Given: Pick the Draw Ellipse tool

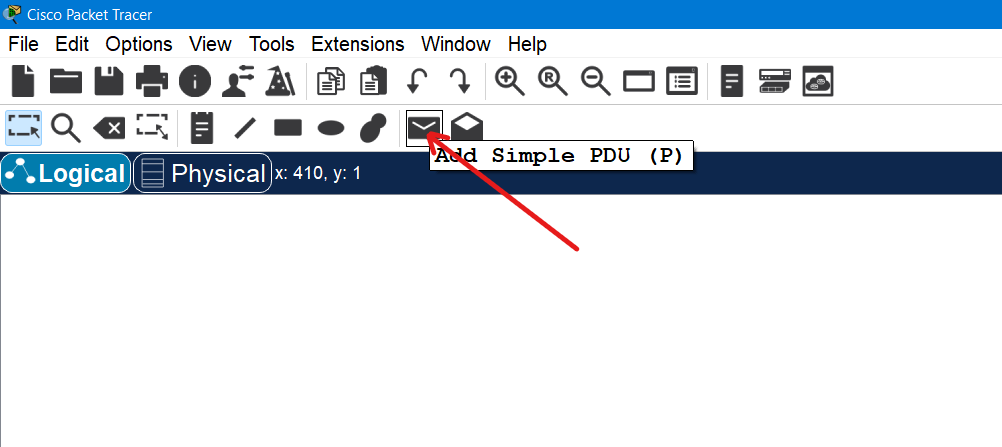Looking at the screenshot, I should [x=331, y=128].
